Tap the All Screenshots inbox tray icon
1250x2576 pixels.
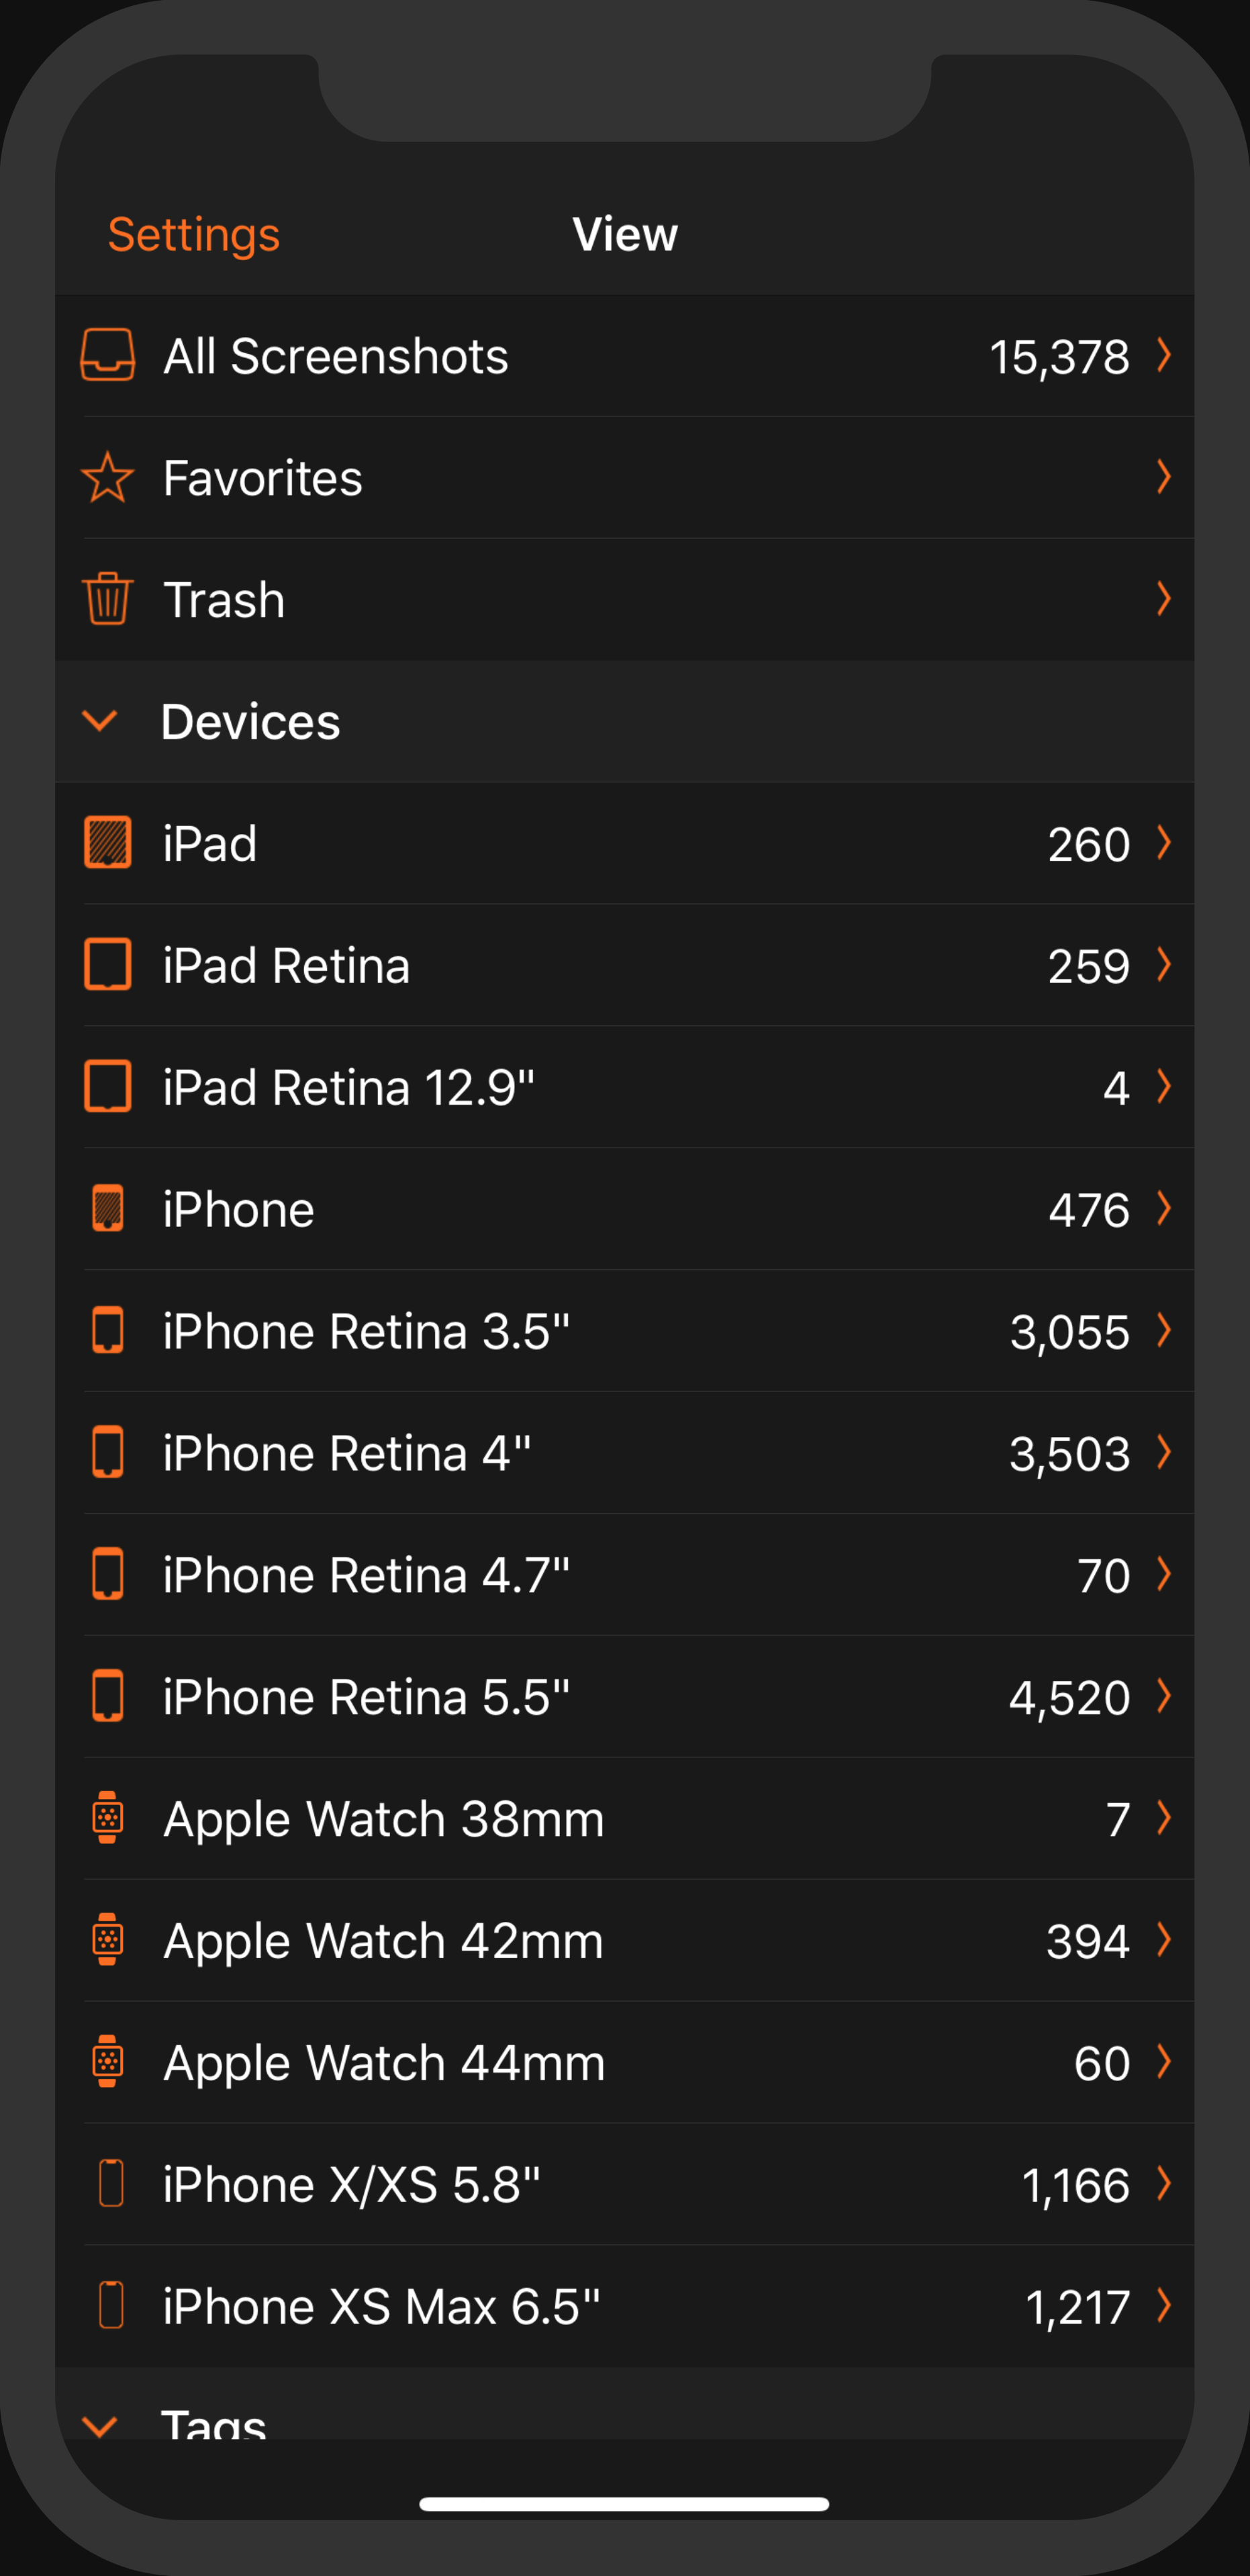[107, 355]
